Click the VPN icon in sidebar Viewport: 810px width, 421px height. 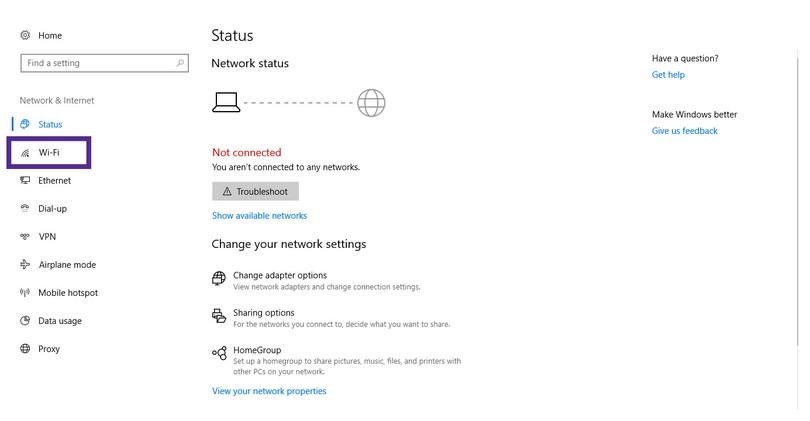pos(25,237)
